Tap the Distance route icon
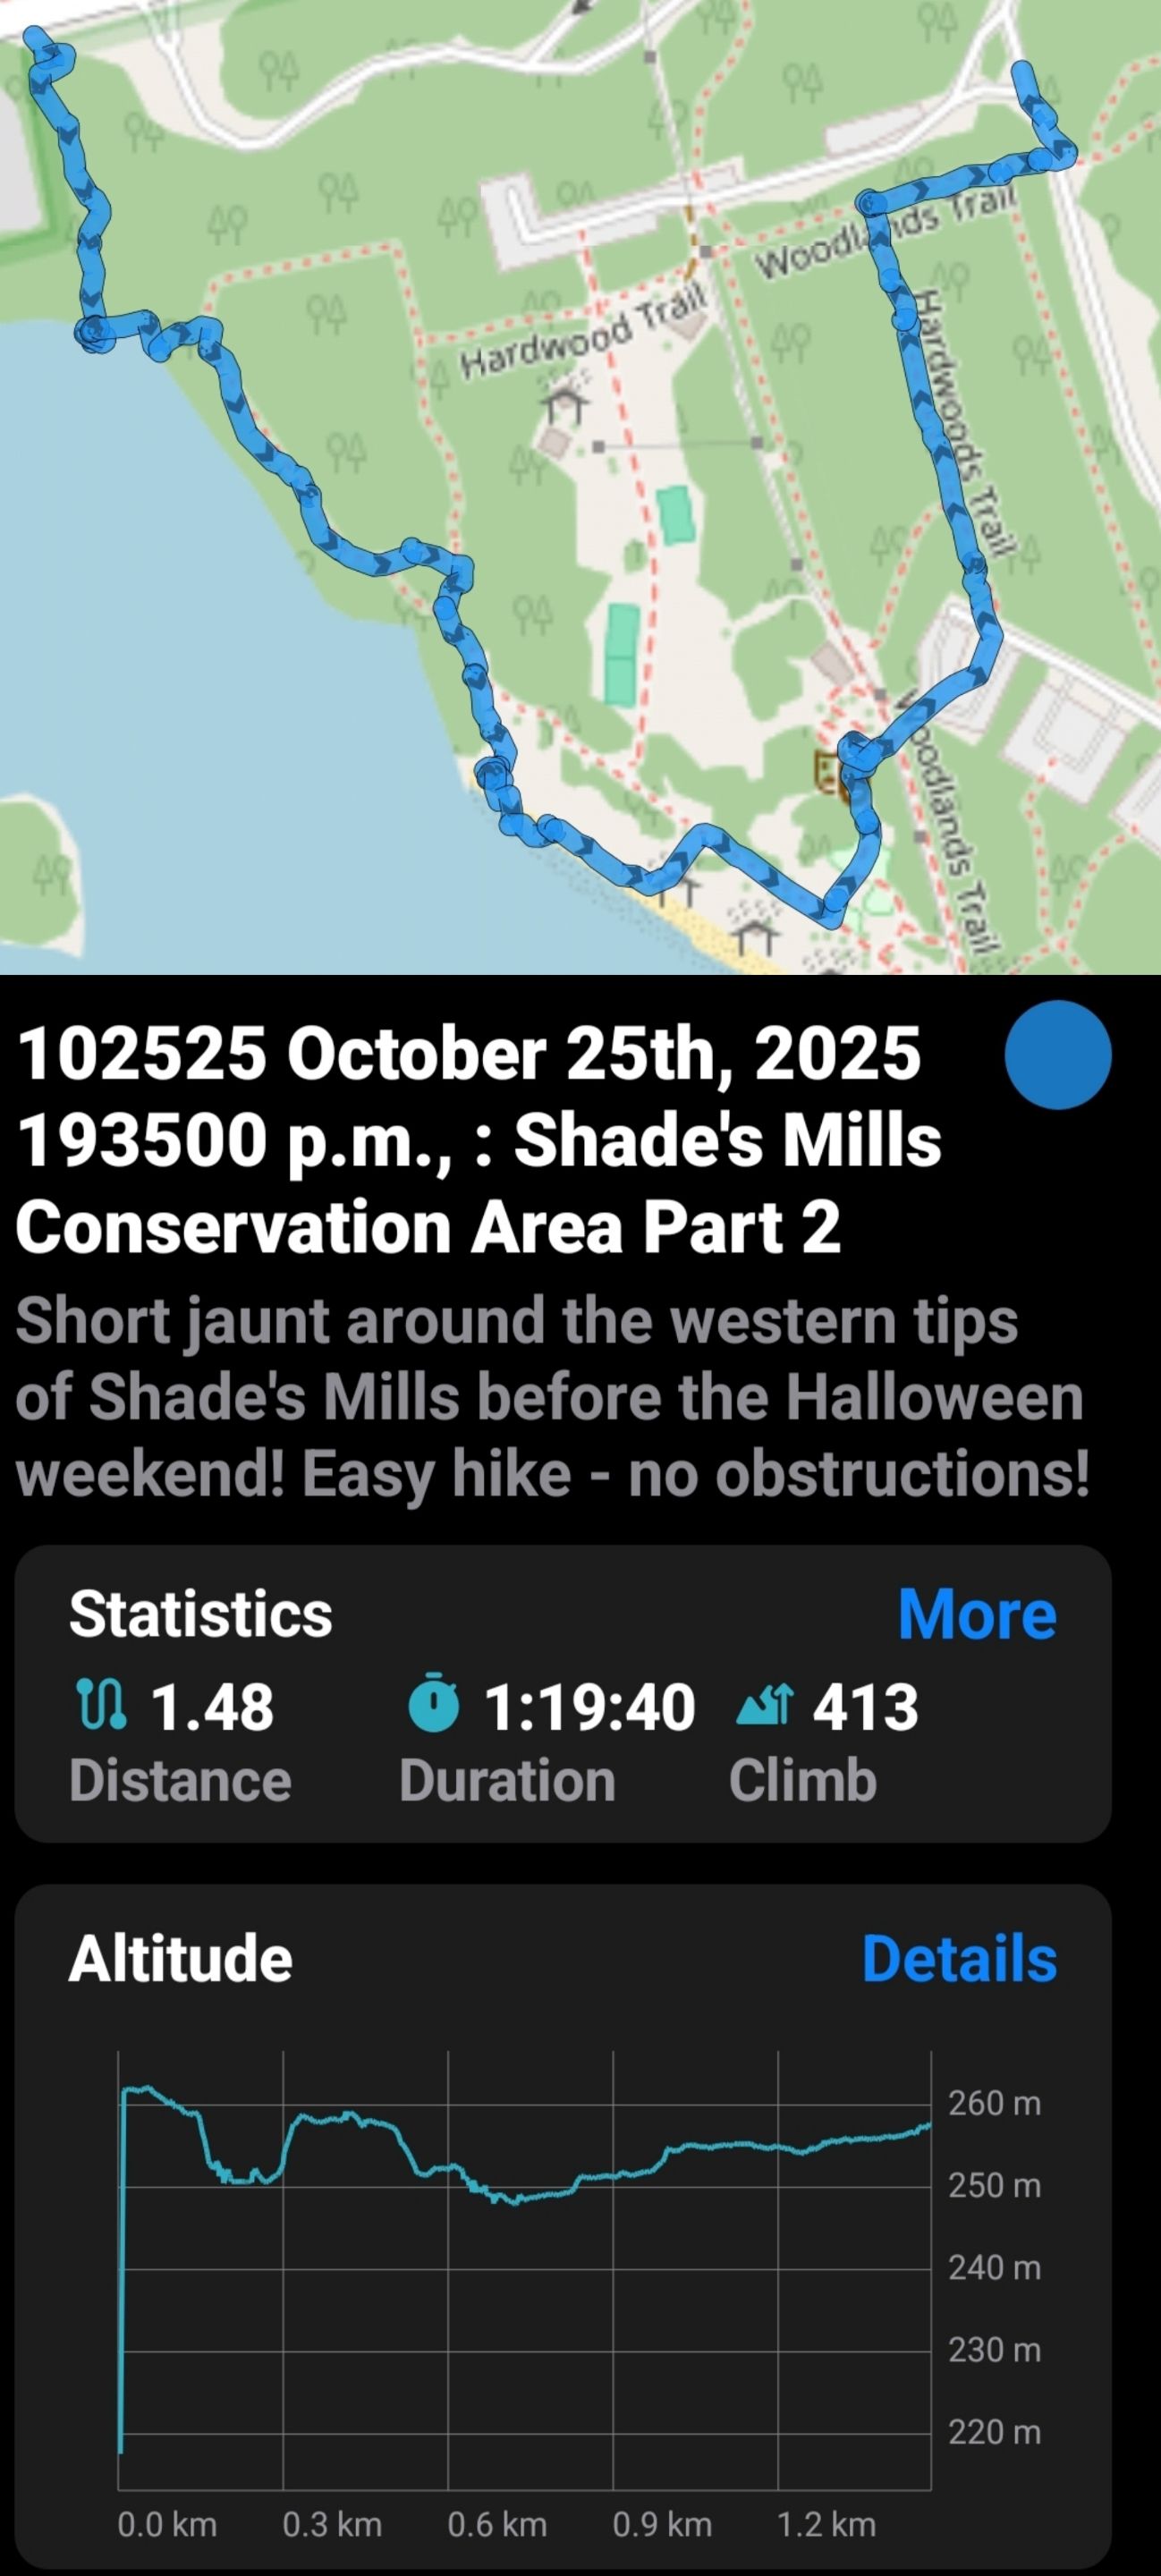Screen dimensions: 1161x2576 [x=101, y=1705]
